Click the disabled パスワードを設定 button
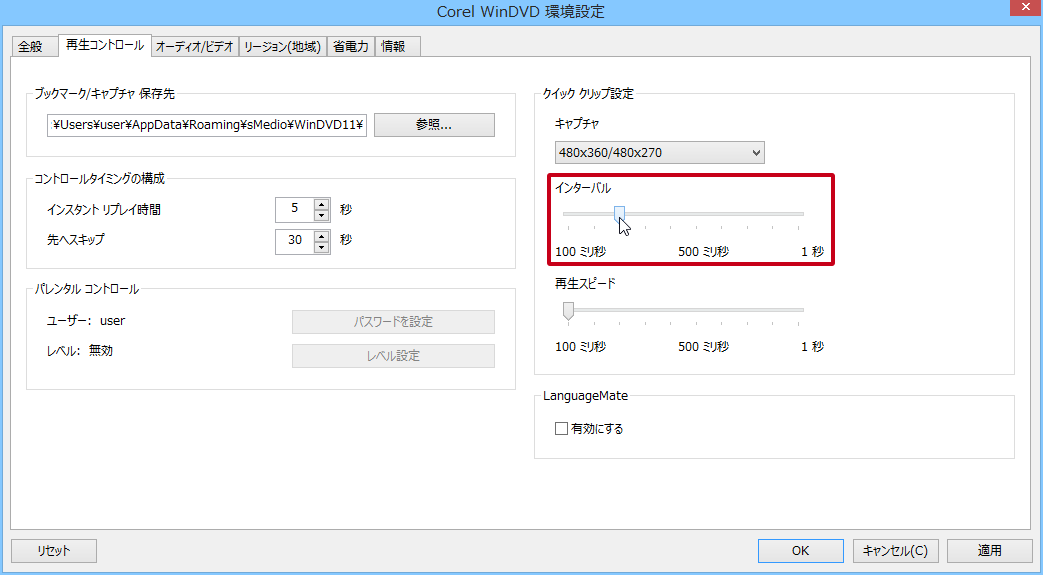1043x575 pixels. [x=393, y=322]
